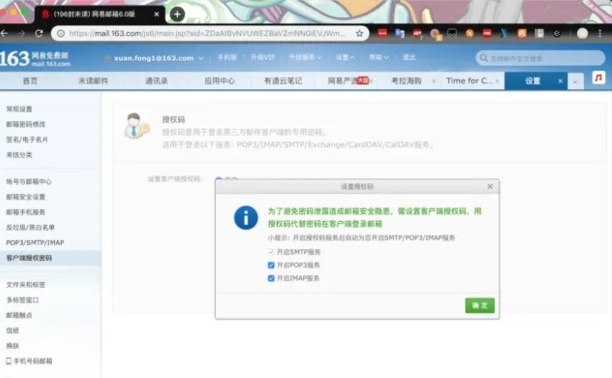Expand the account dropdown next to xuan.fong1@163.com

[201, 58]
